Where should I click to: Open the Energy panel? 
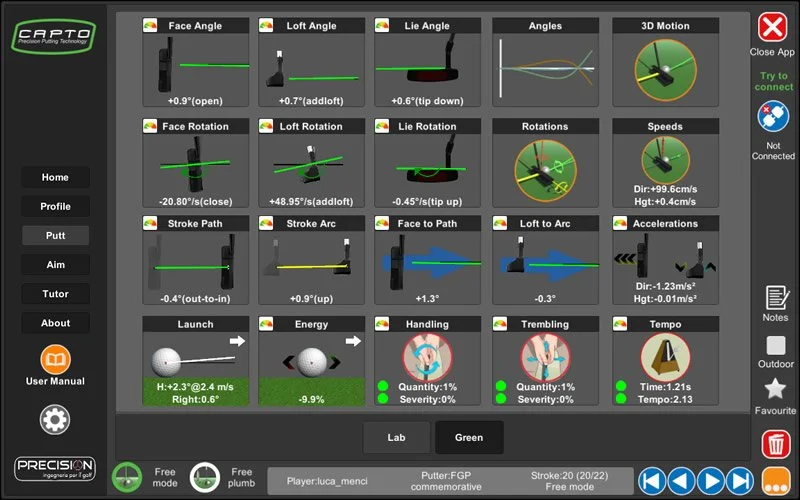click(311, 361)
